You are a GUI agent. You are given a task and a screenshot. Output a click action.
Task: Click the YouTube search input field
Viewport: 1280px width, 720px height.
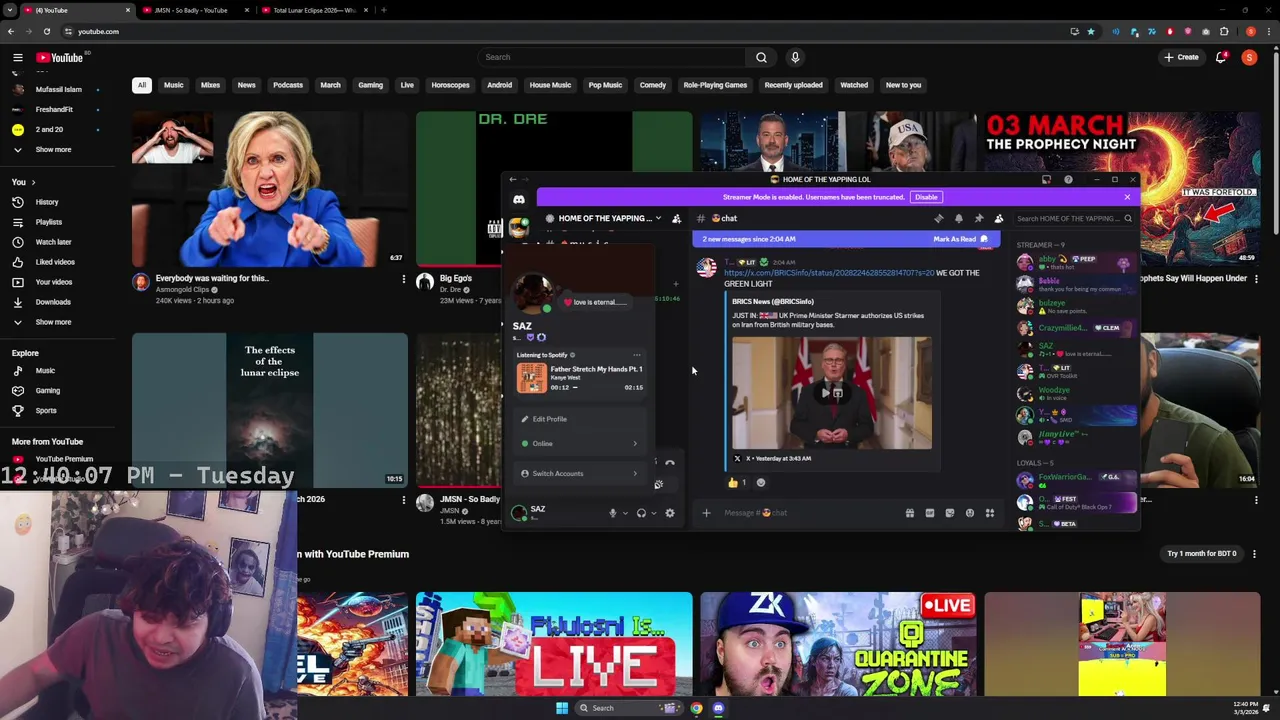point(610,57)
